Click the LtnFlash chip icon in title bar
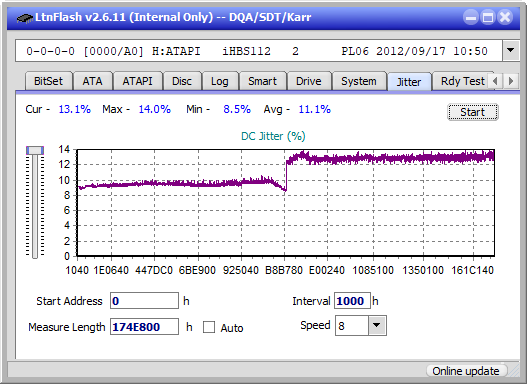527x384 pixels. coord(25,17)
